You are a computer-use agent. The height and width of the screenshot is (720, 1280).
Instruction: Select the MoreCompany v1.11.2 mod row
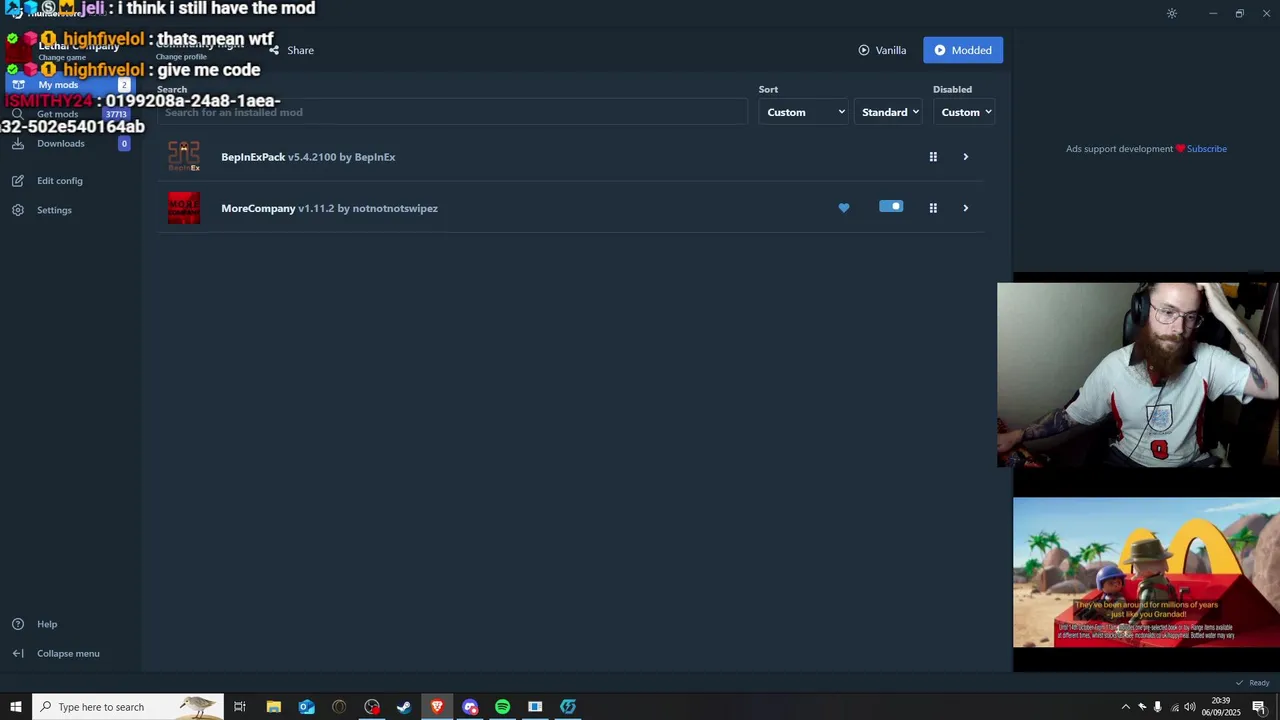tap(570, 208)
